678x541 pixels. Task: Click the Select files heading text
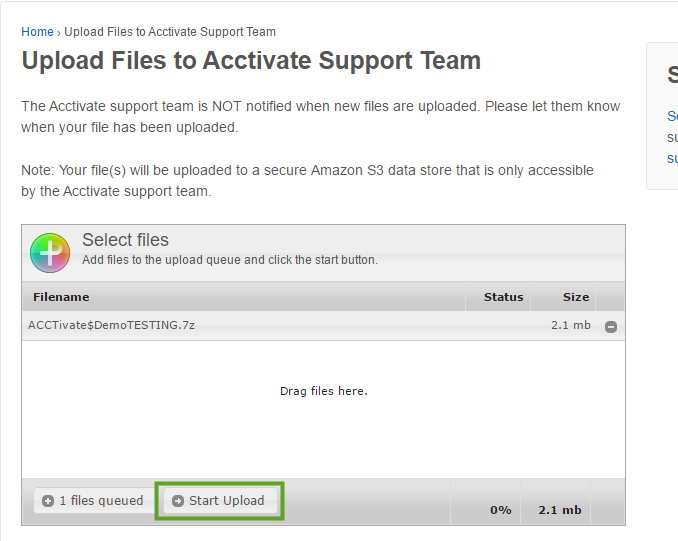pos(125,240)
